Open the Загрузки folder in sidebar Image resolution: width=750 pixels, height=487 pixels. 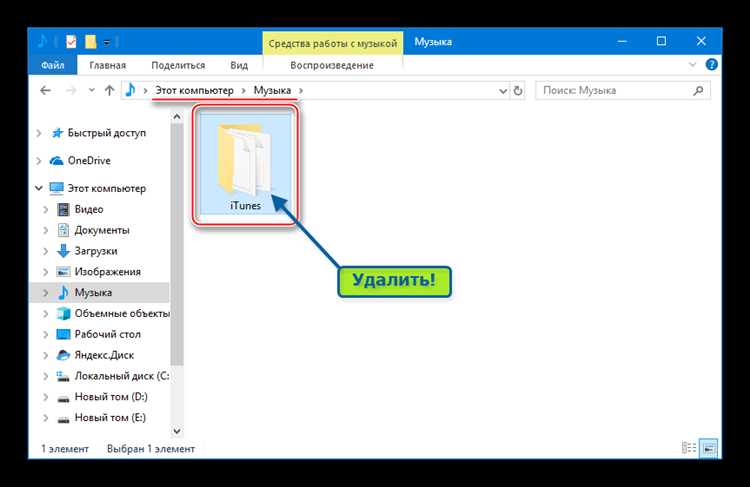(x=96, y=251)
